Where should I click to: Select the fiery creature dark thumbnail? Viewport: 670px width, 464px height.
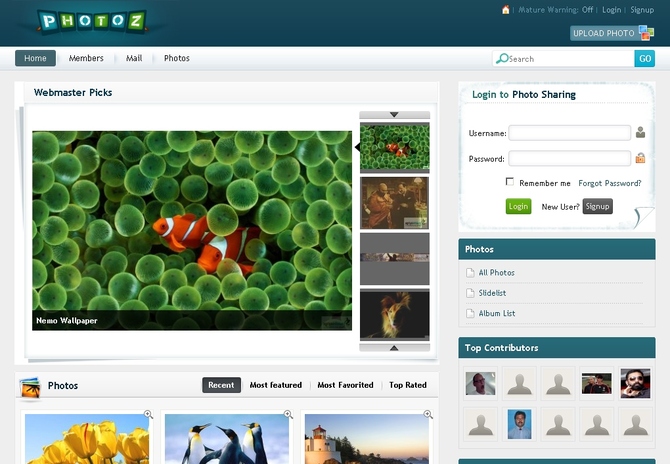pyautogui.click(x=394, y=314)
